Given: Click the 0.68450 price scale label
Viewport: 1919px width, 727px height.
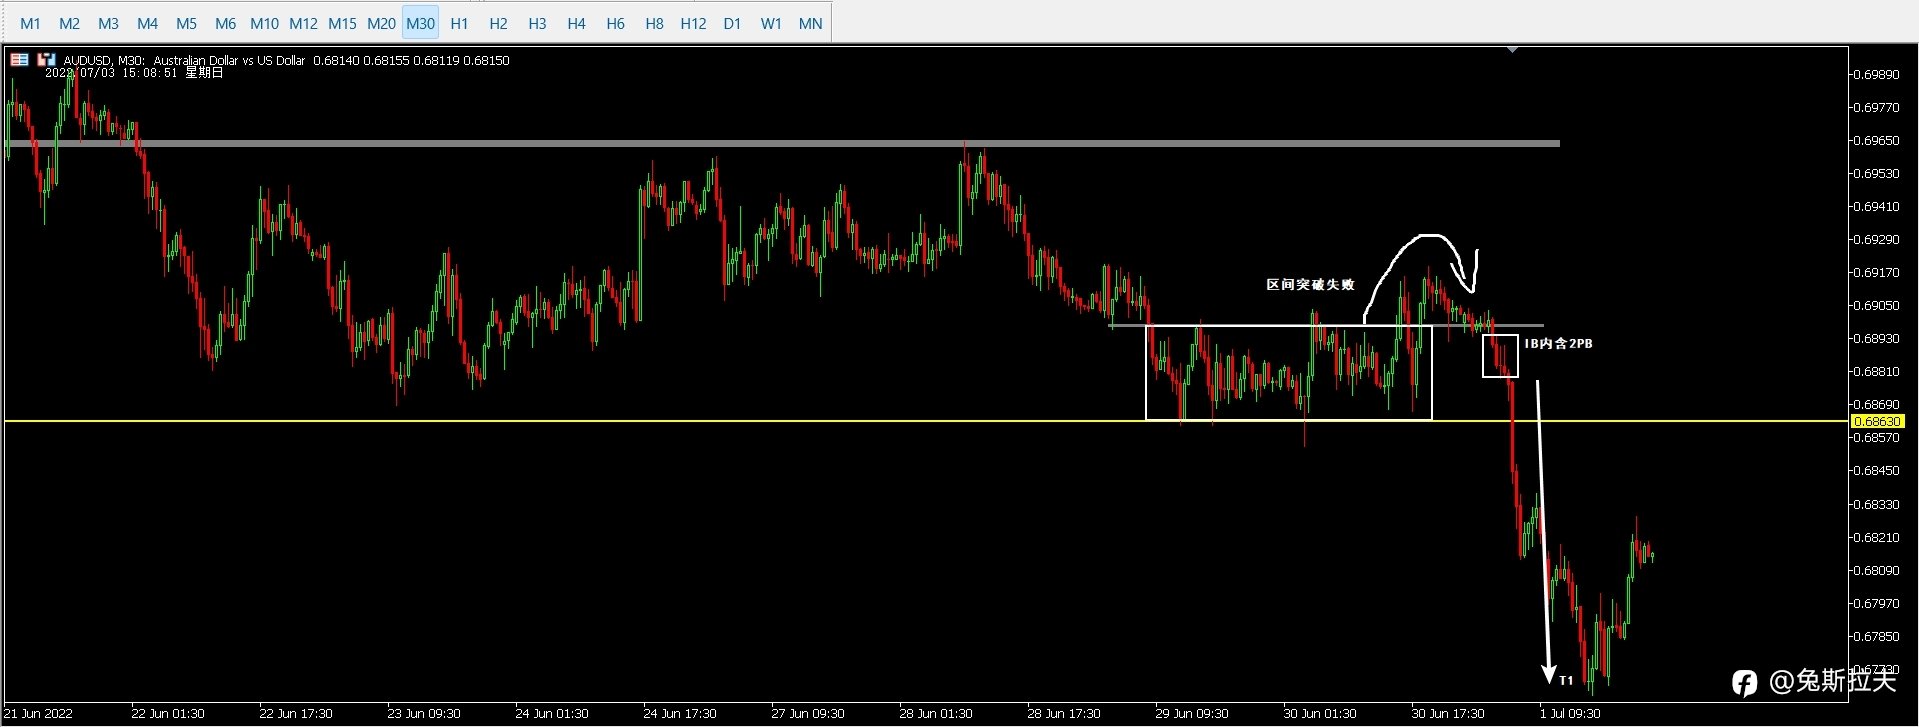Looking at the screenshot, I should click(x=1875, y=470).
